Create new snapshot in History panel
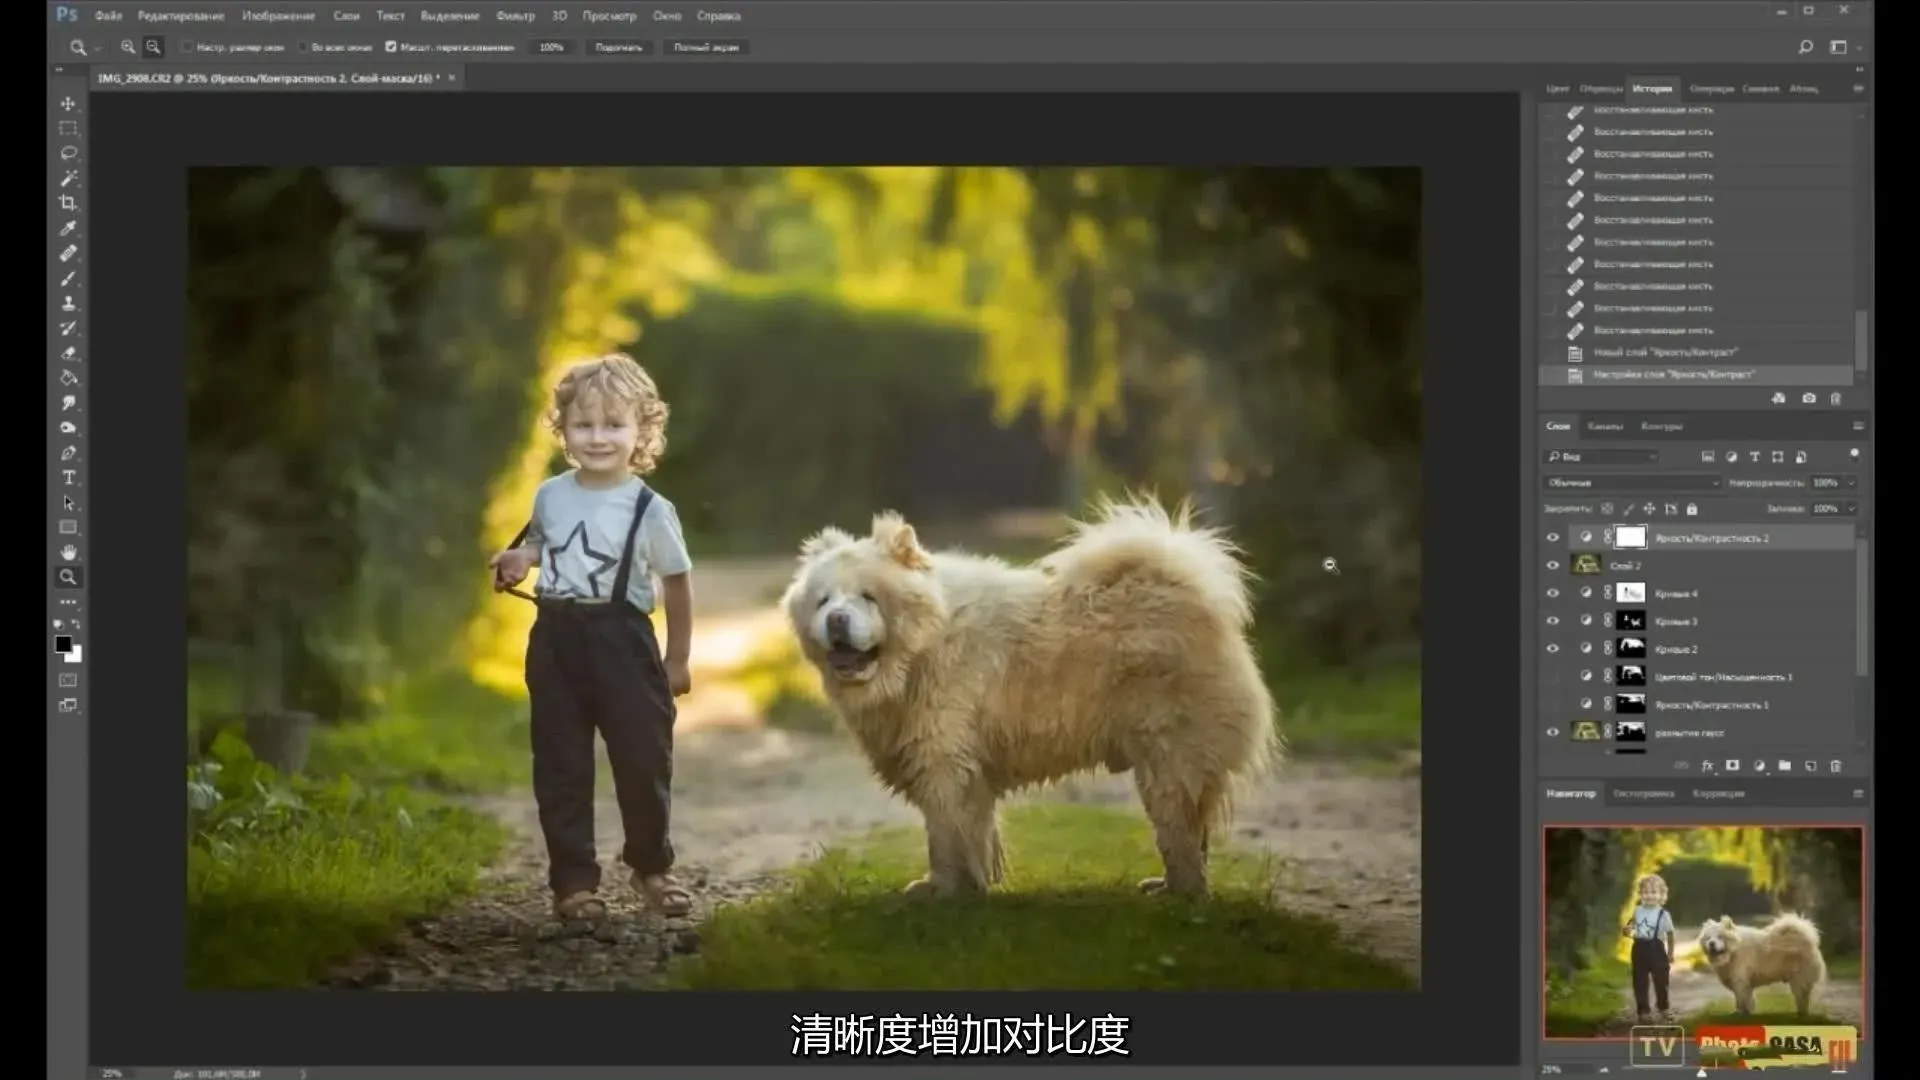 (1808, 398)
